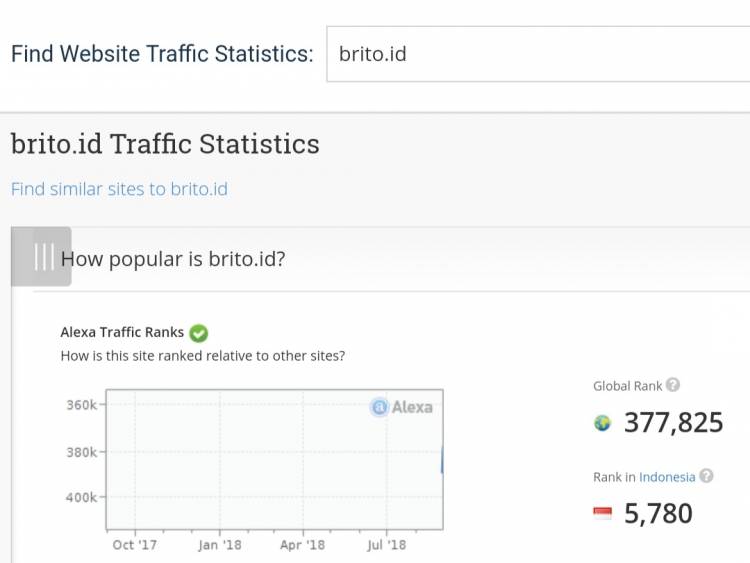
Task: Click the green checkmark beside Alexa Traffic Ranks
Action: 198,333
